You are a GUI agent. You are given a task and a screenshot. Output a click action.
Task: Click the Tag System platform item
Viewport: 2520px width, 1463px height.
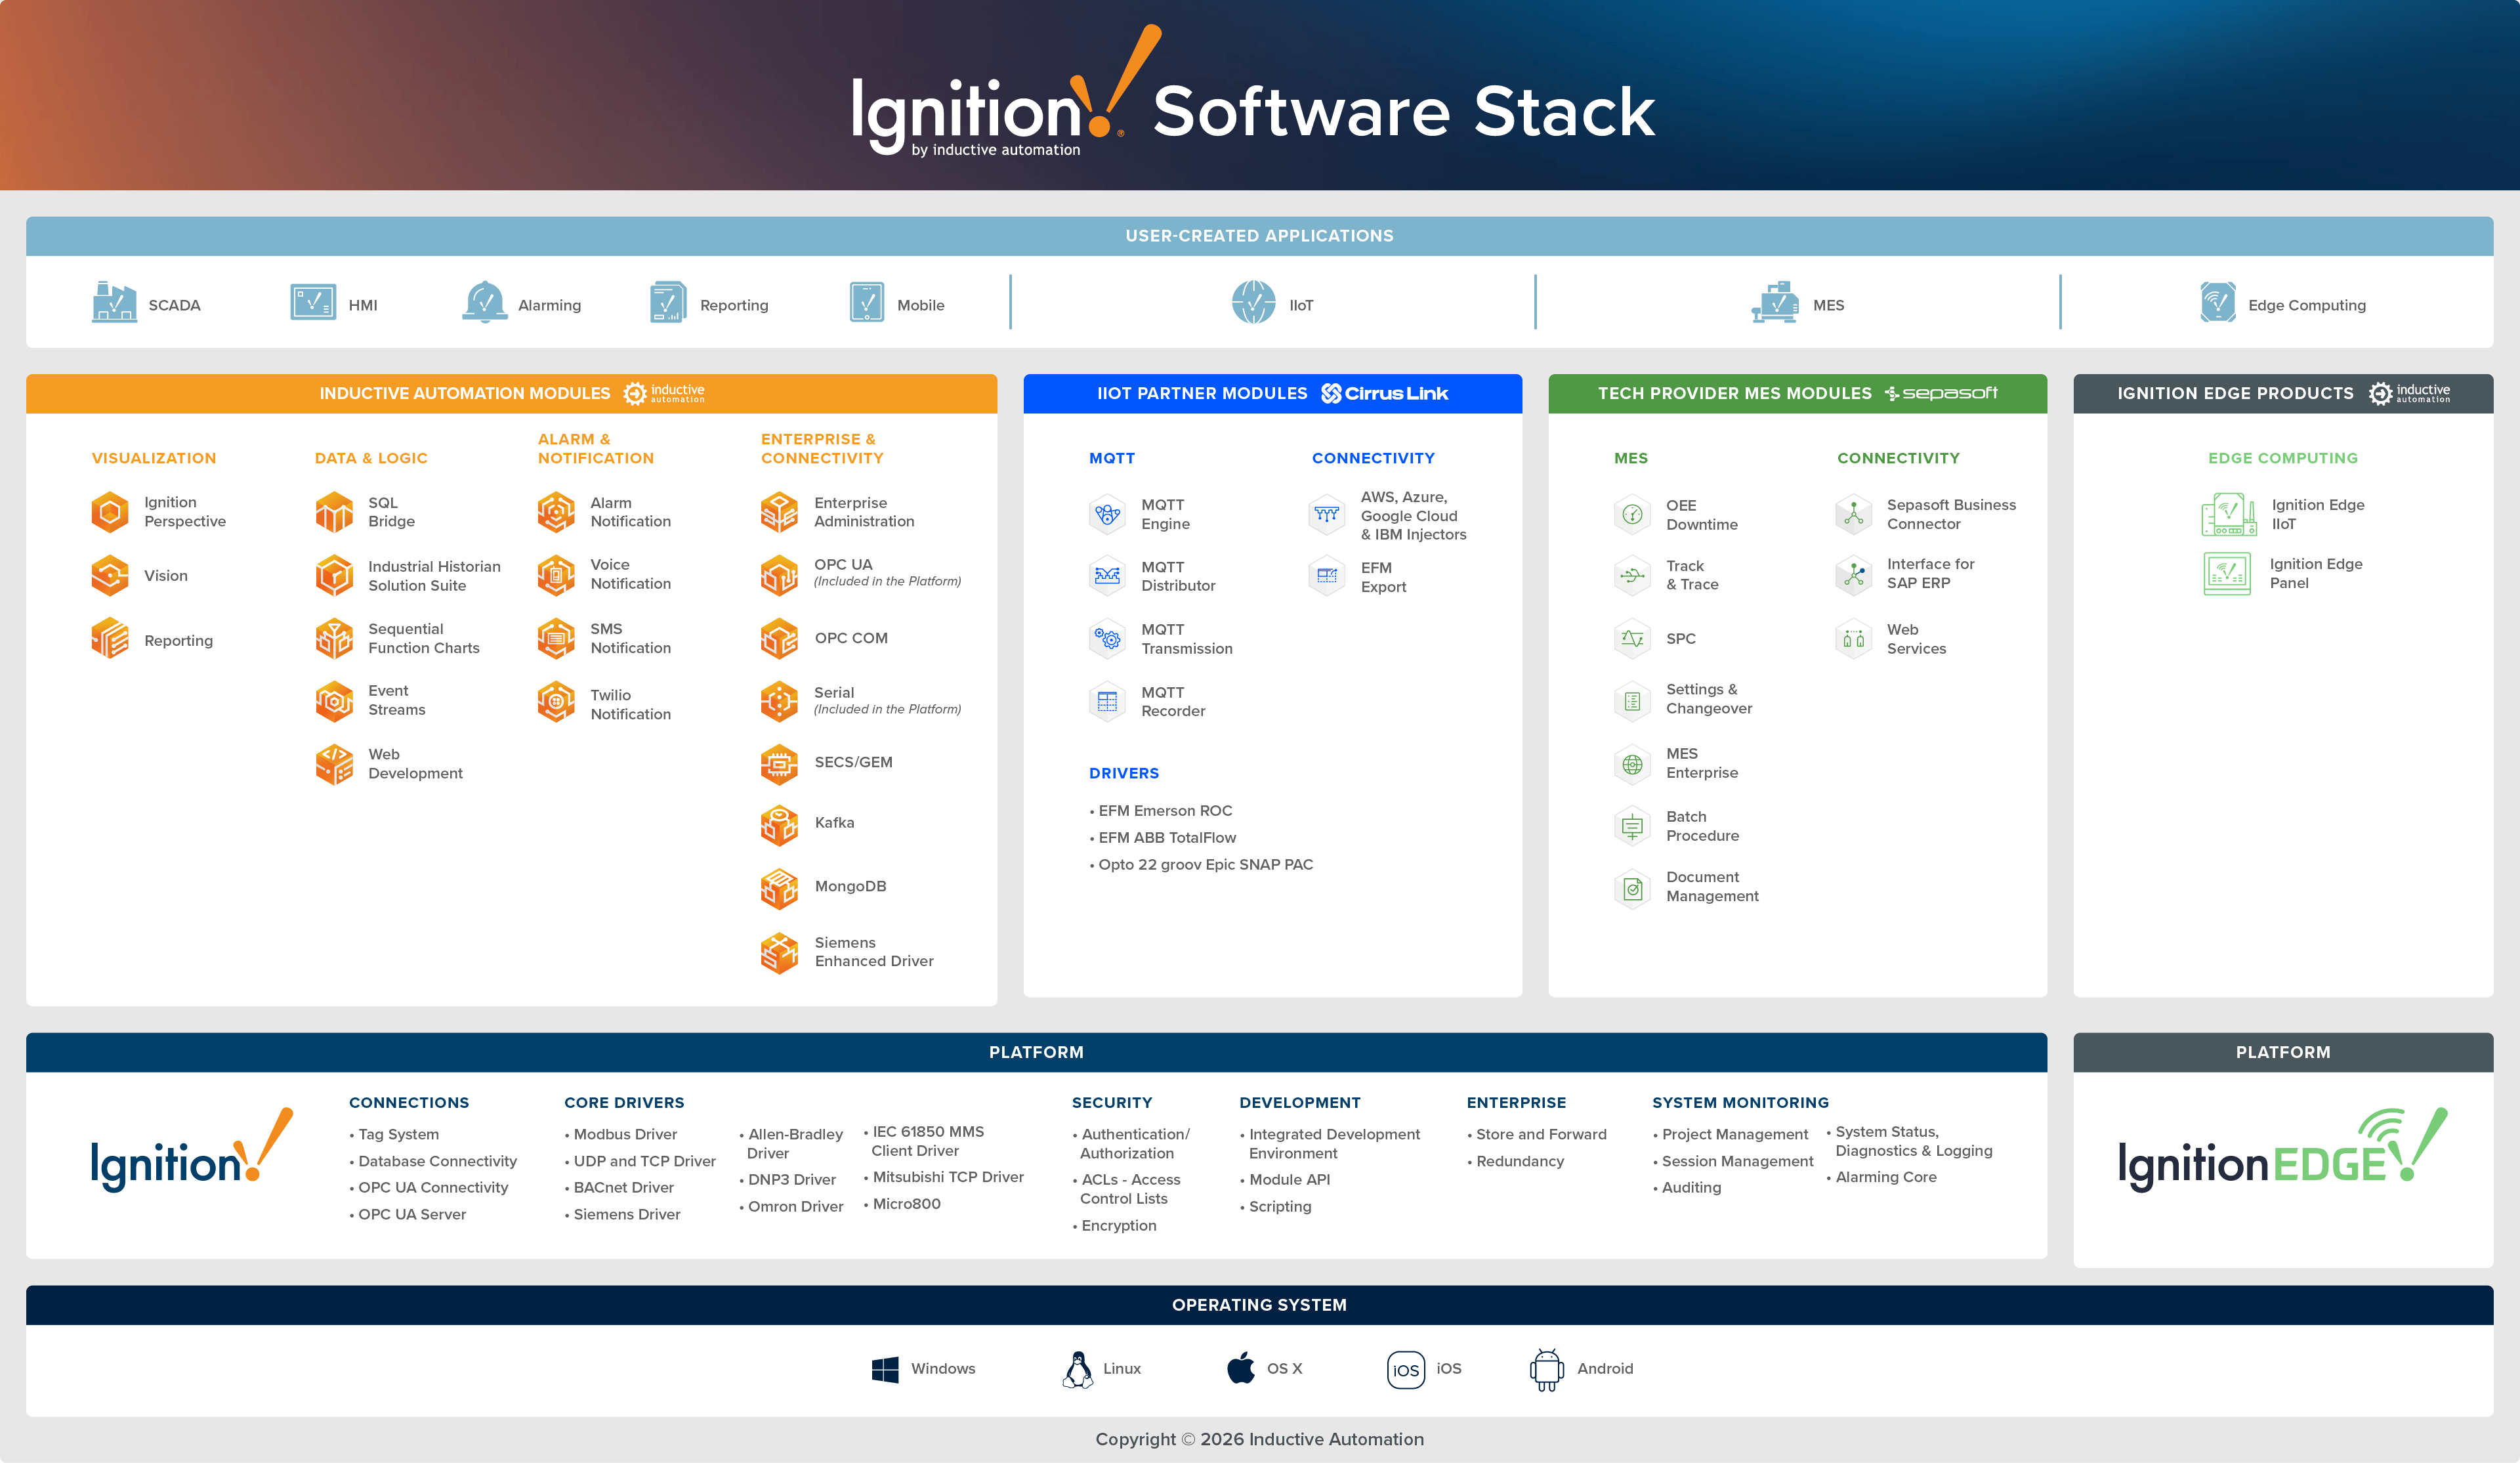[398, 1135]
